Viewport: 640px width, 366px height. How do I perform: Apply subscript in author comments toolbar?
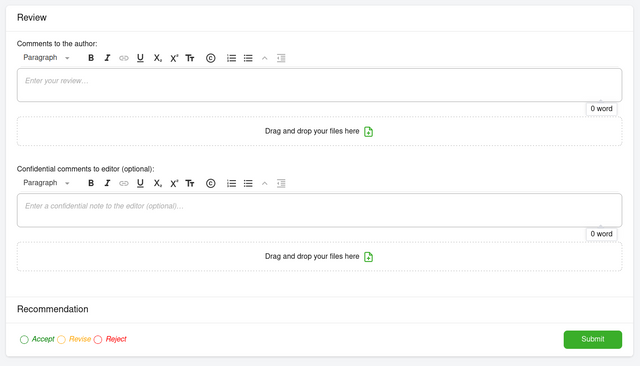(x=158, y=58)
